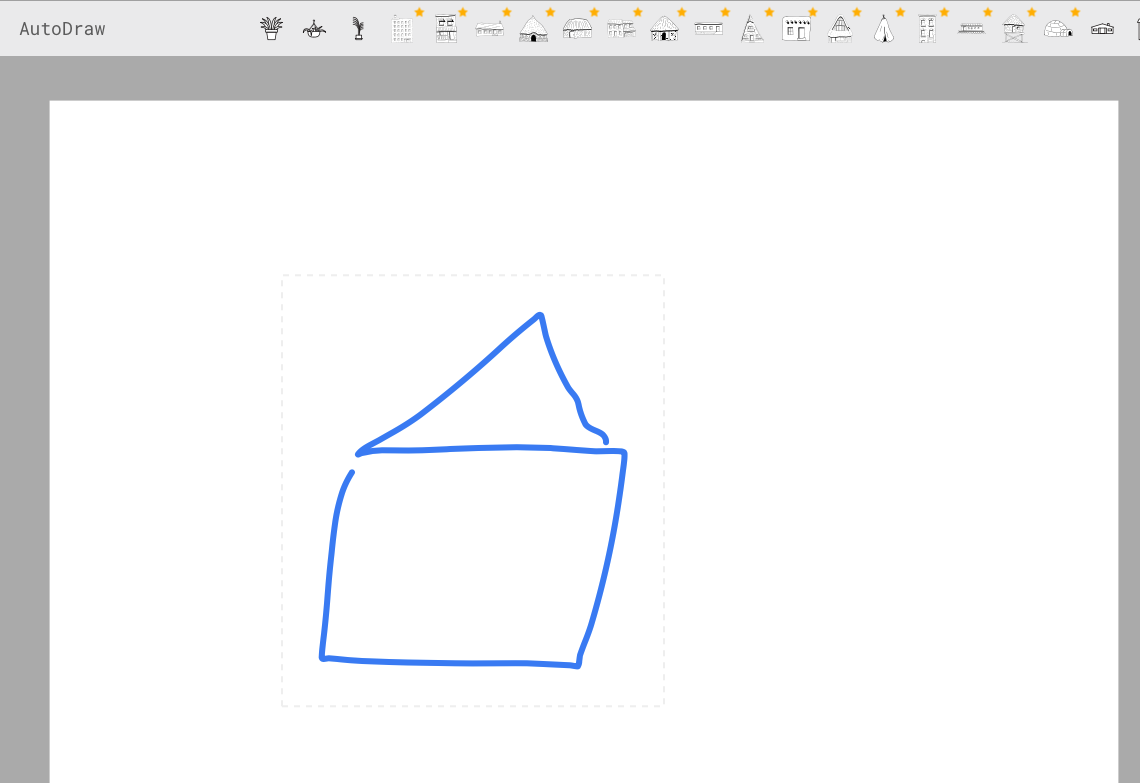The image size is (1140, 783).
Task: Select the tall office building suggestion
Action: tap(402, 28)
